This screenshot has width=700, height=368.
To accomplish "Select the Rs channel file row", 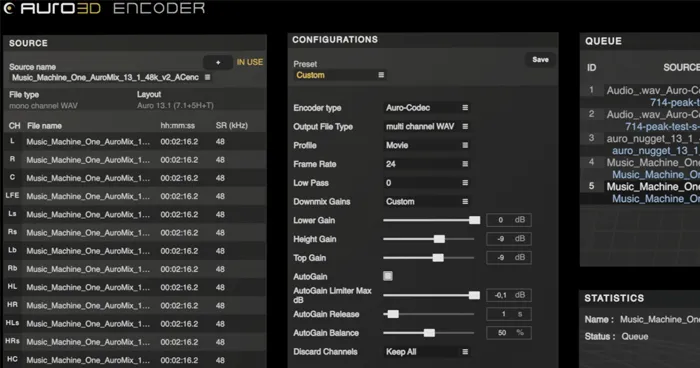I will (x=135, y=233).
